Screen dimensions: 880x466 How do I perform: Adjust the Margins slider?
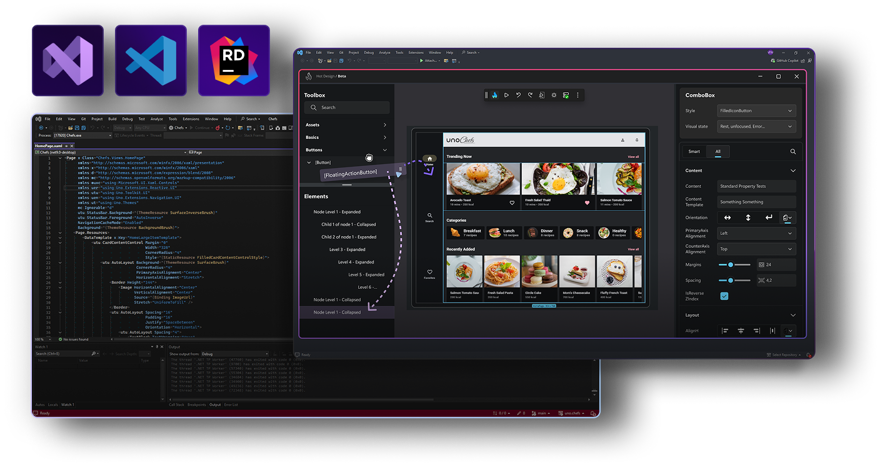pyautogui.click(x=733, y=264)
